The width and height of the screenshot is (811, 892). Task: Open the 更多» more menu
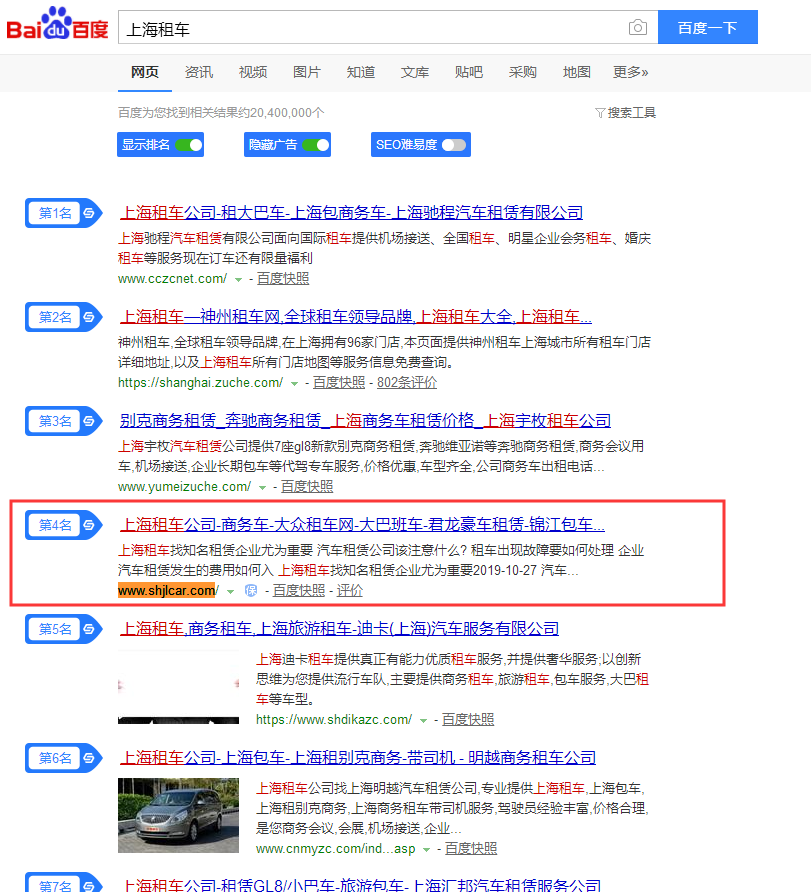tap(630, 72)
